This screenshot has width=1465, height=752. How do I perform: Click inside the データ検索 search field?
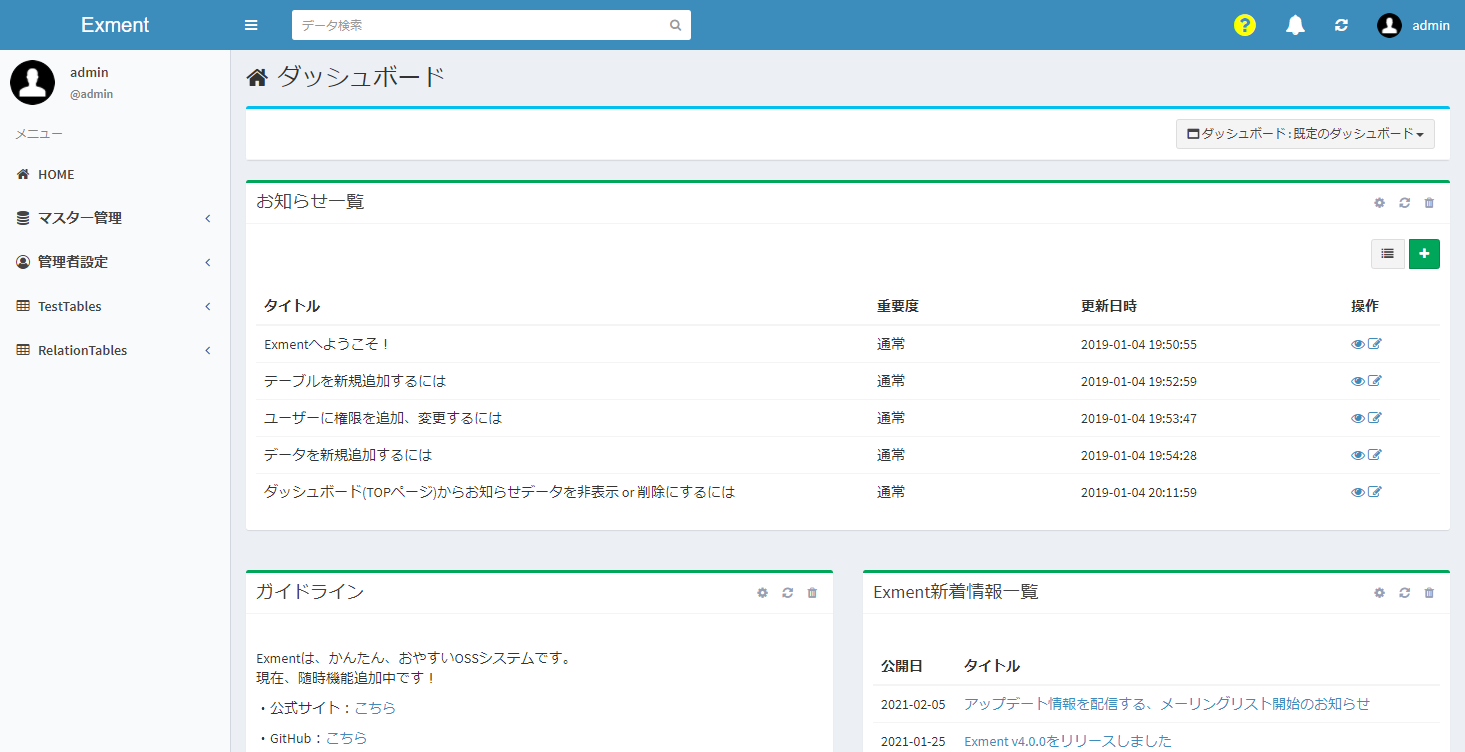tap(480, 24)
